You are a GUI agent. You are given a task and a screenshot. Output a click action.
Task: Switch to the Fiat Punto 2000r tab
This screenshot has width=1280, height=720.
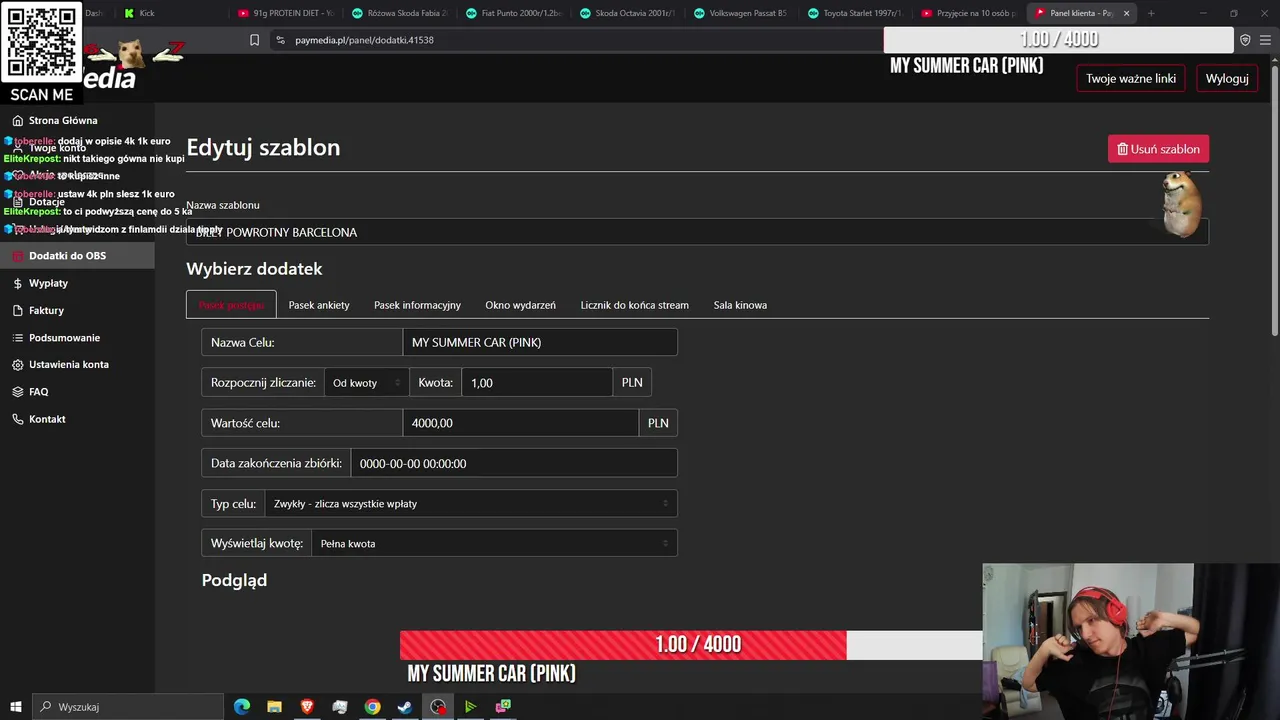click(515, 13)
